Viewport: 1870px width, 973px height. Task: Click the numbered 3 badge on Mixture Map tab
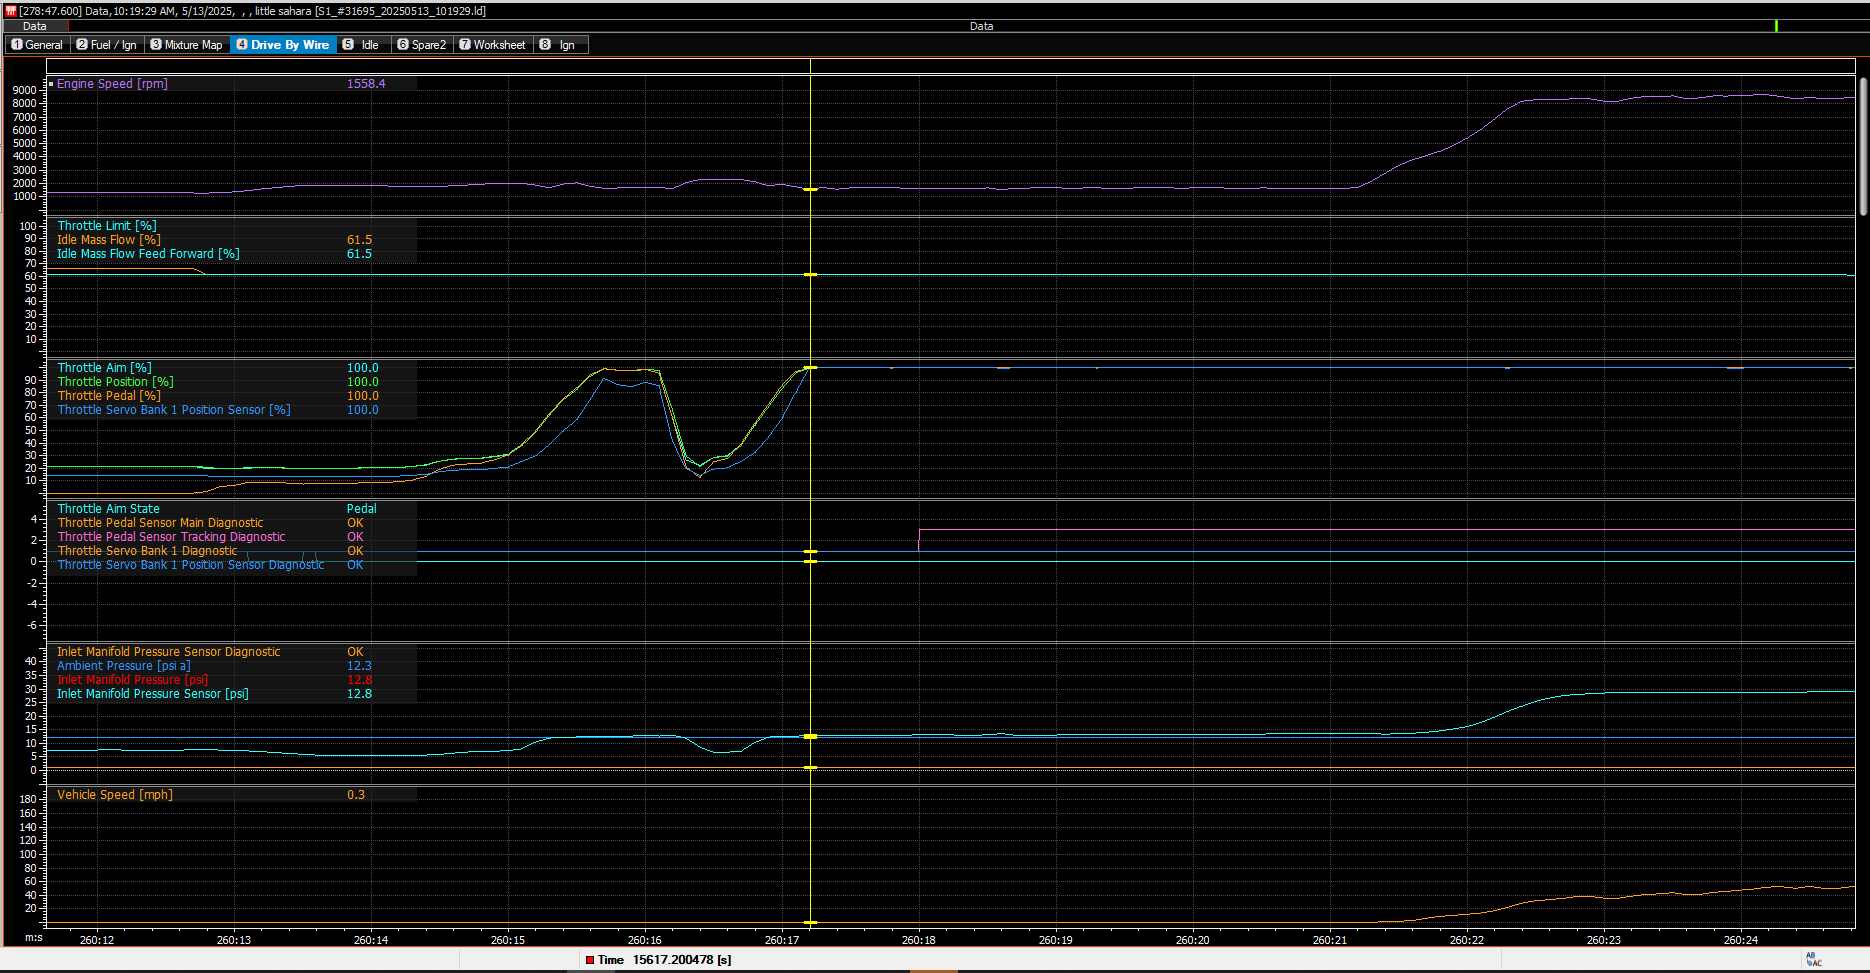pos(154,44)
